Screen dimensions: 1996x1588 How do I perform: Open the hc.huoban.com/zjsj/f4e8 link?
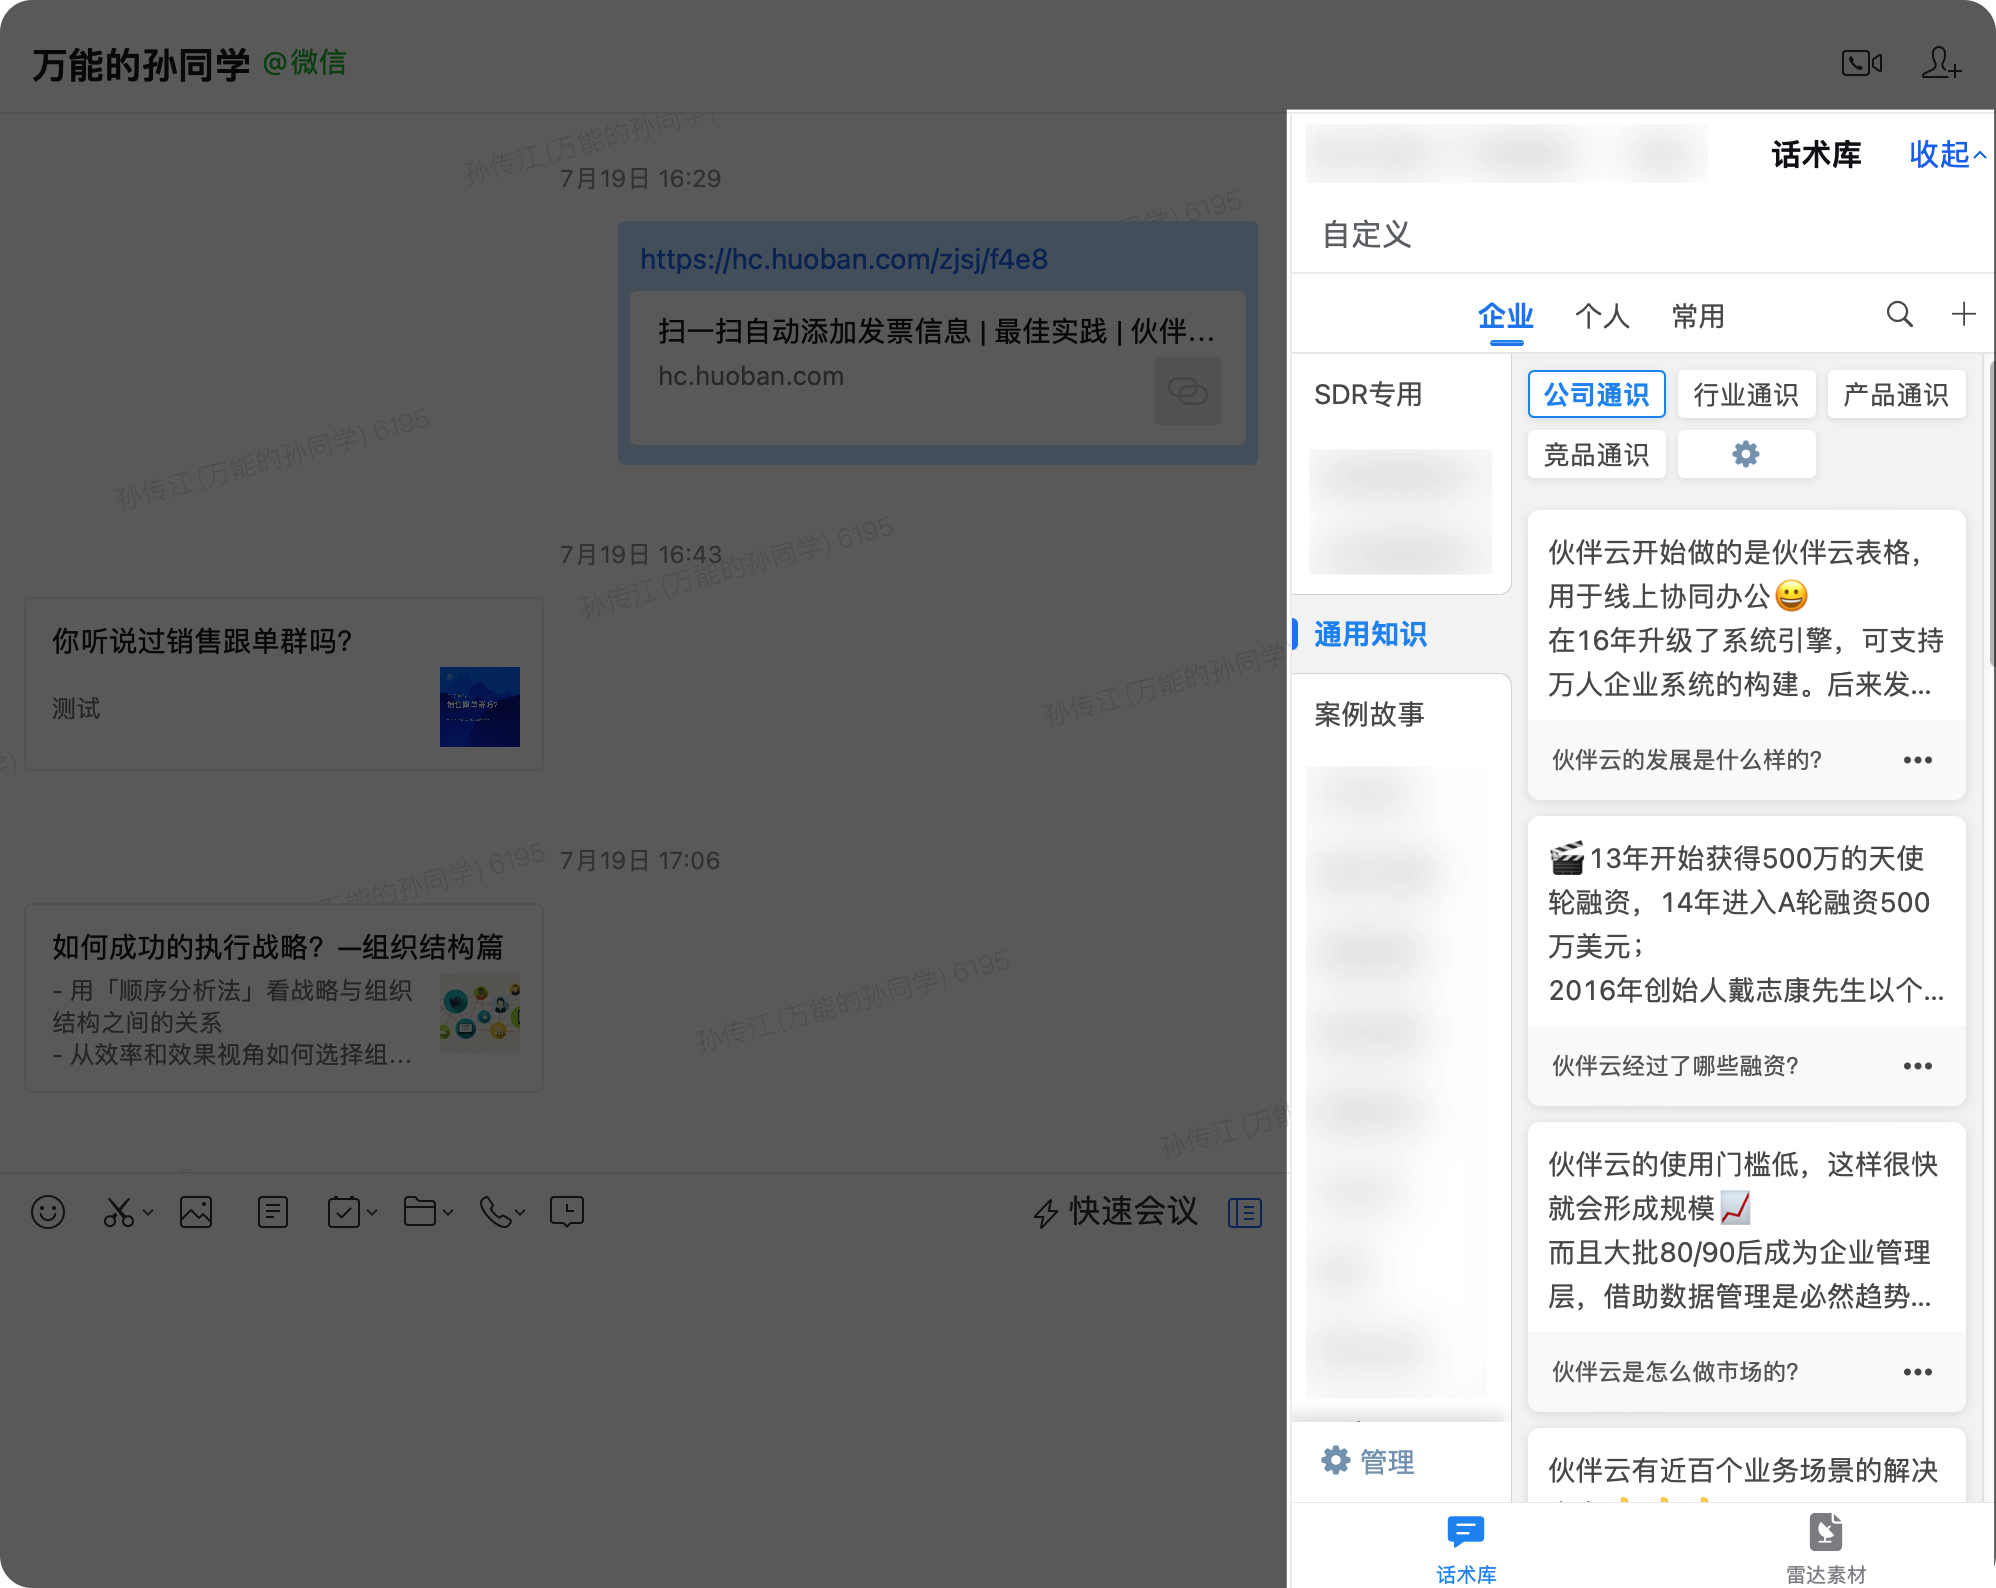(844, 259)
